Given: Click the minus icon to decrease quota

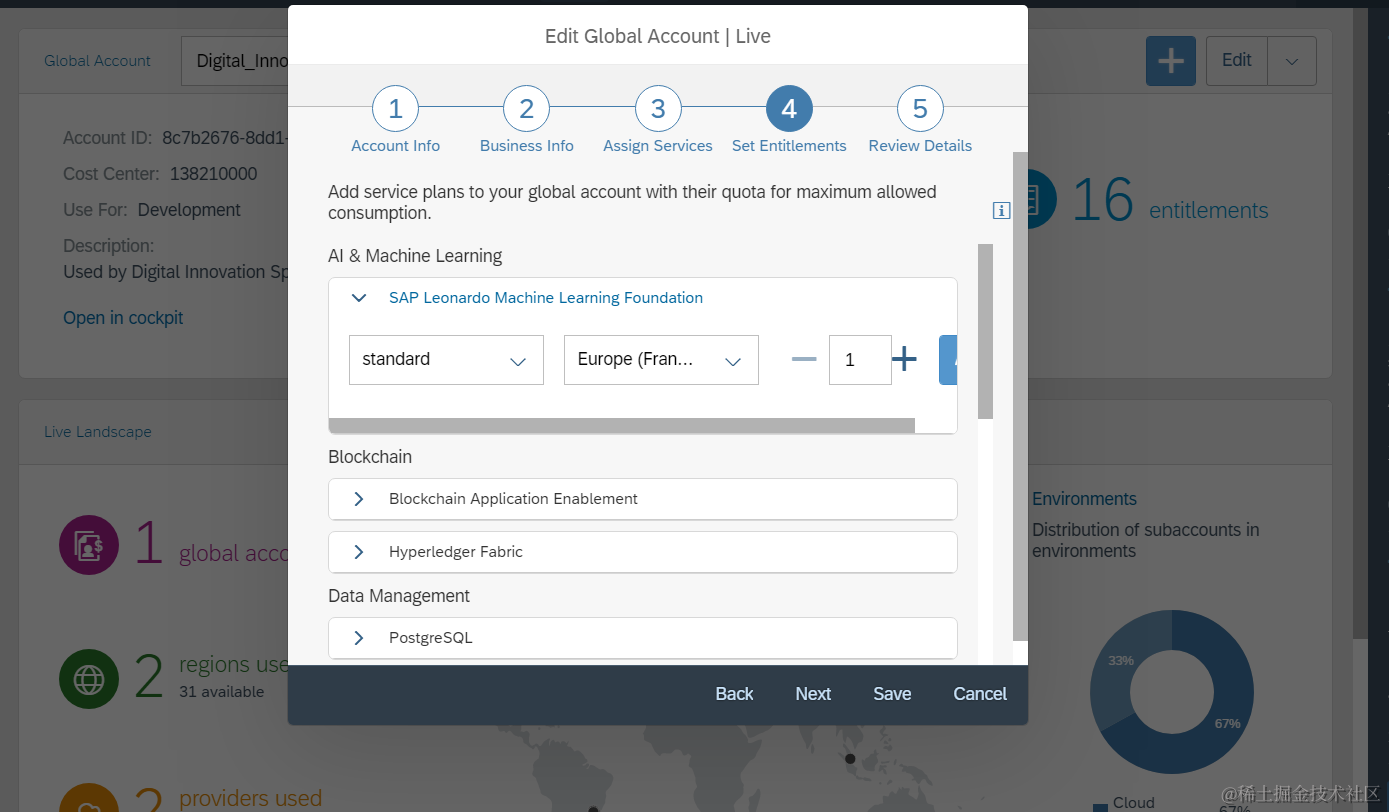Looking at the screenshot, I should point(804,359).
